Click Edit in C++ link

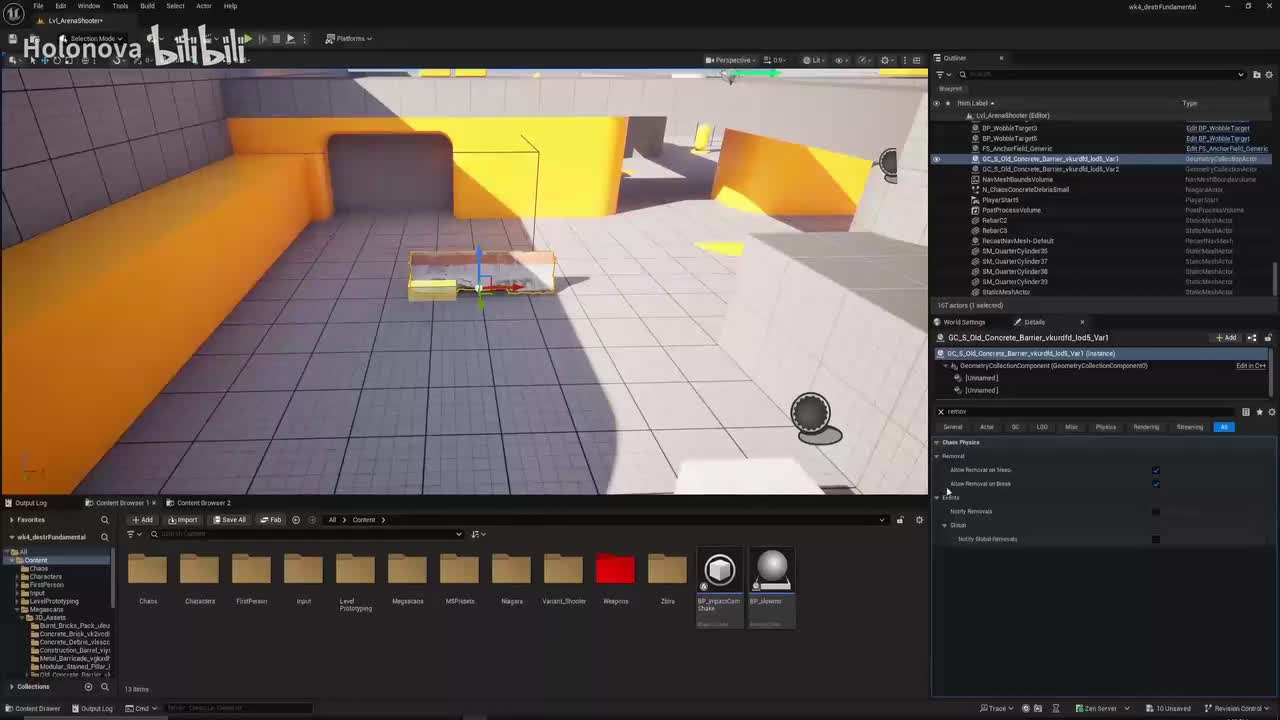click(x=1251, y=366)
